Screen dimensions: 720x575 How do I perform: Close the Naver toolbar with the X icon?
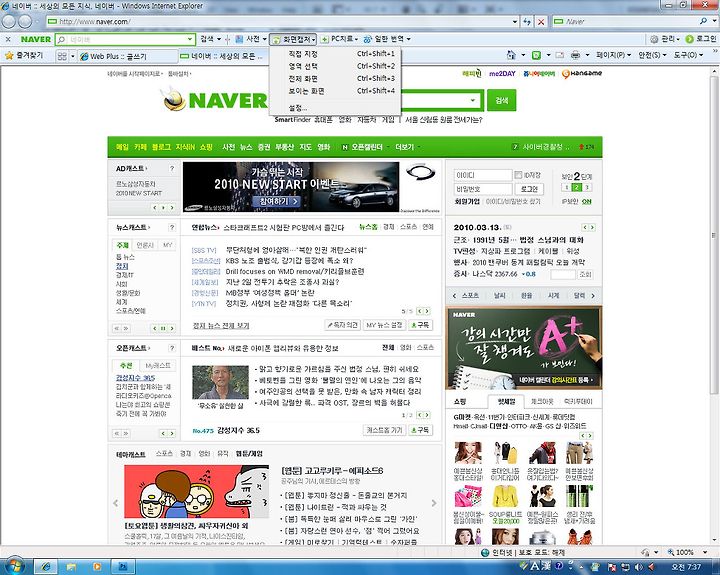point(9,39)
